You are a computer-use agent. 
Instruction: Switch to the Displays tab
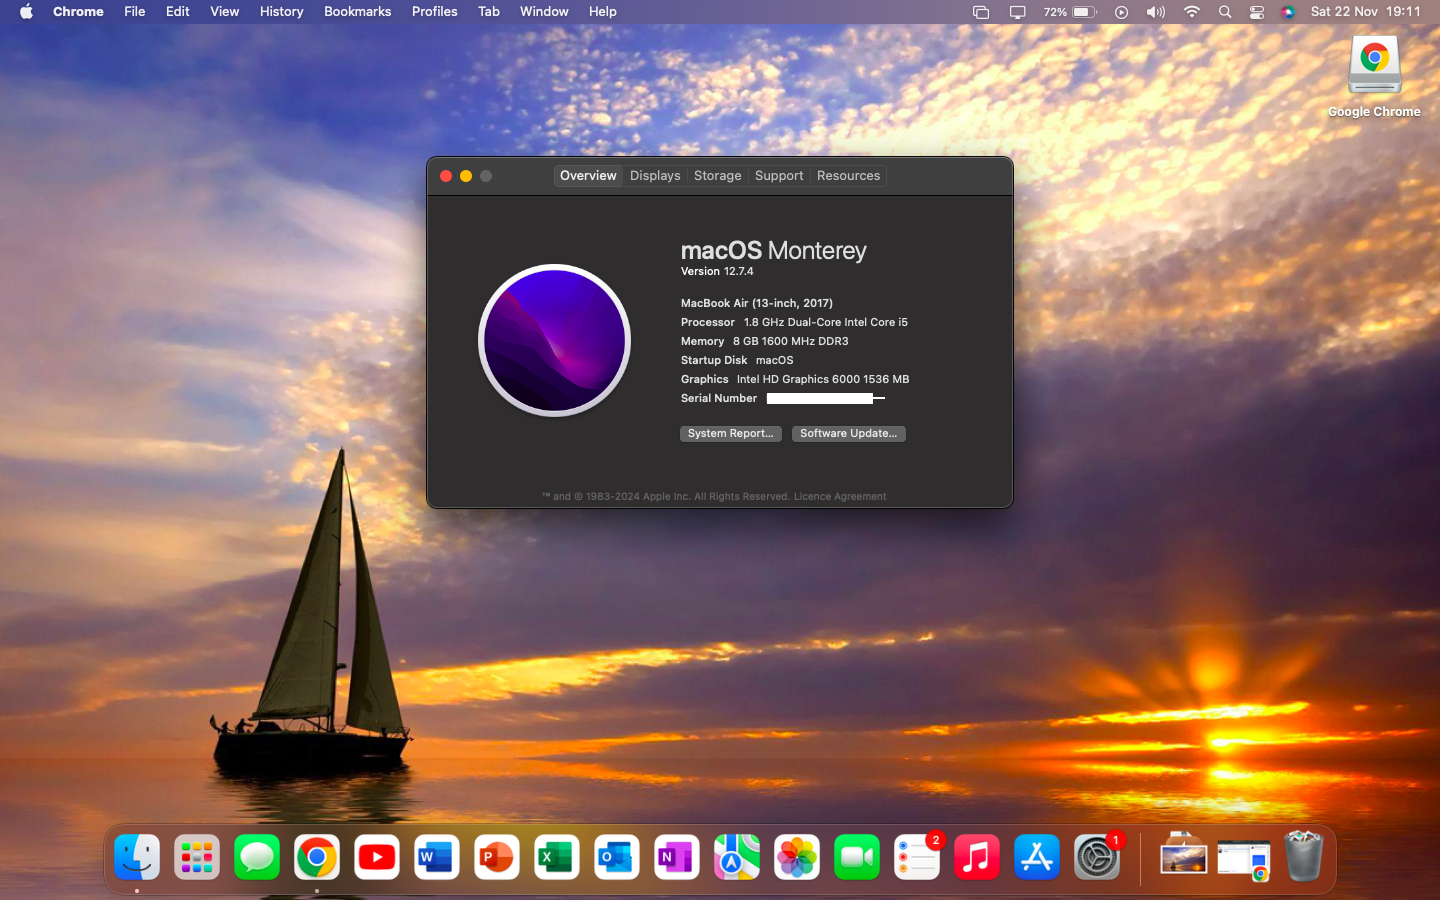[655, 176]
